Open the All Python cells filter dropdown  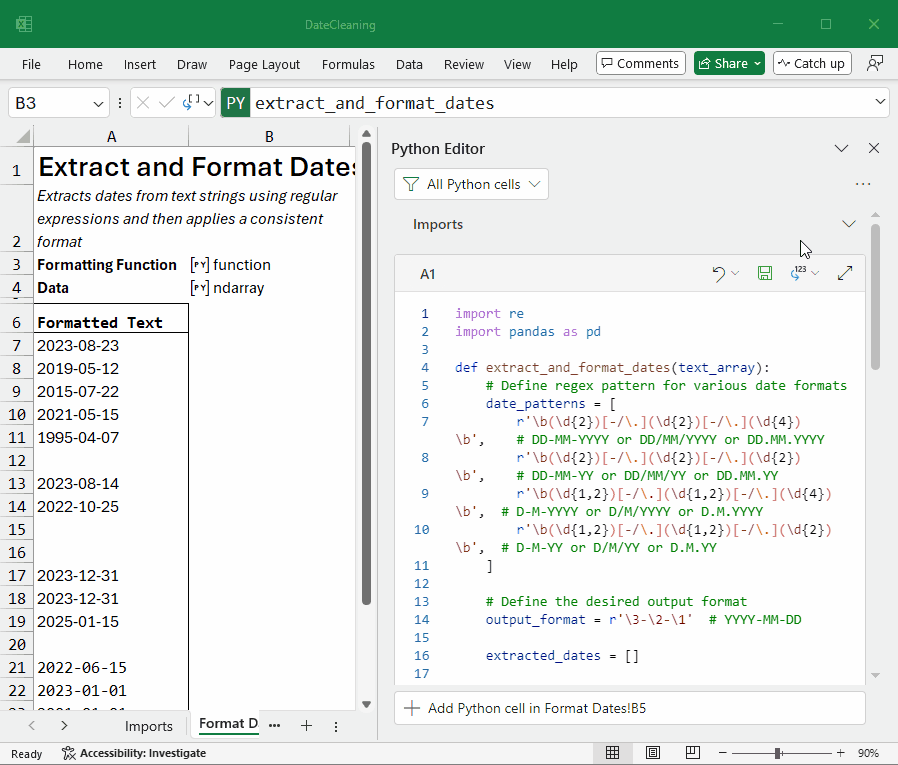471,184
